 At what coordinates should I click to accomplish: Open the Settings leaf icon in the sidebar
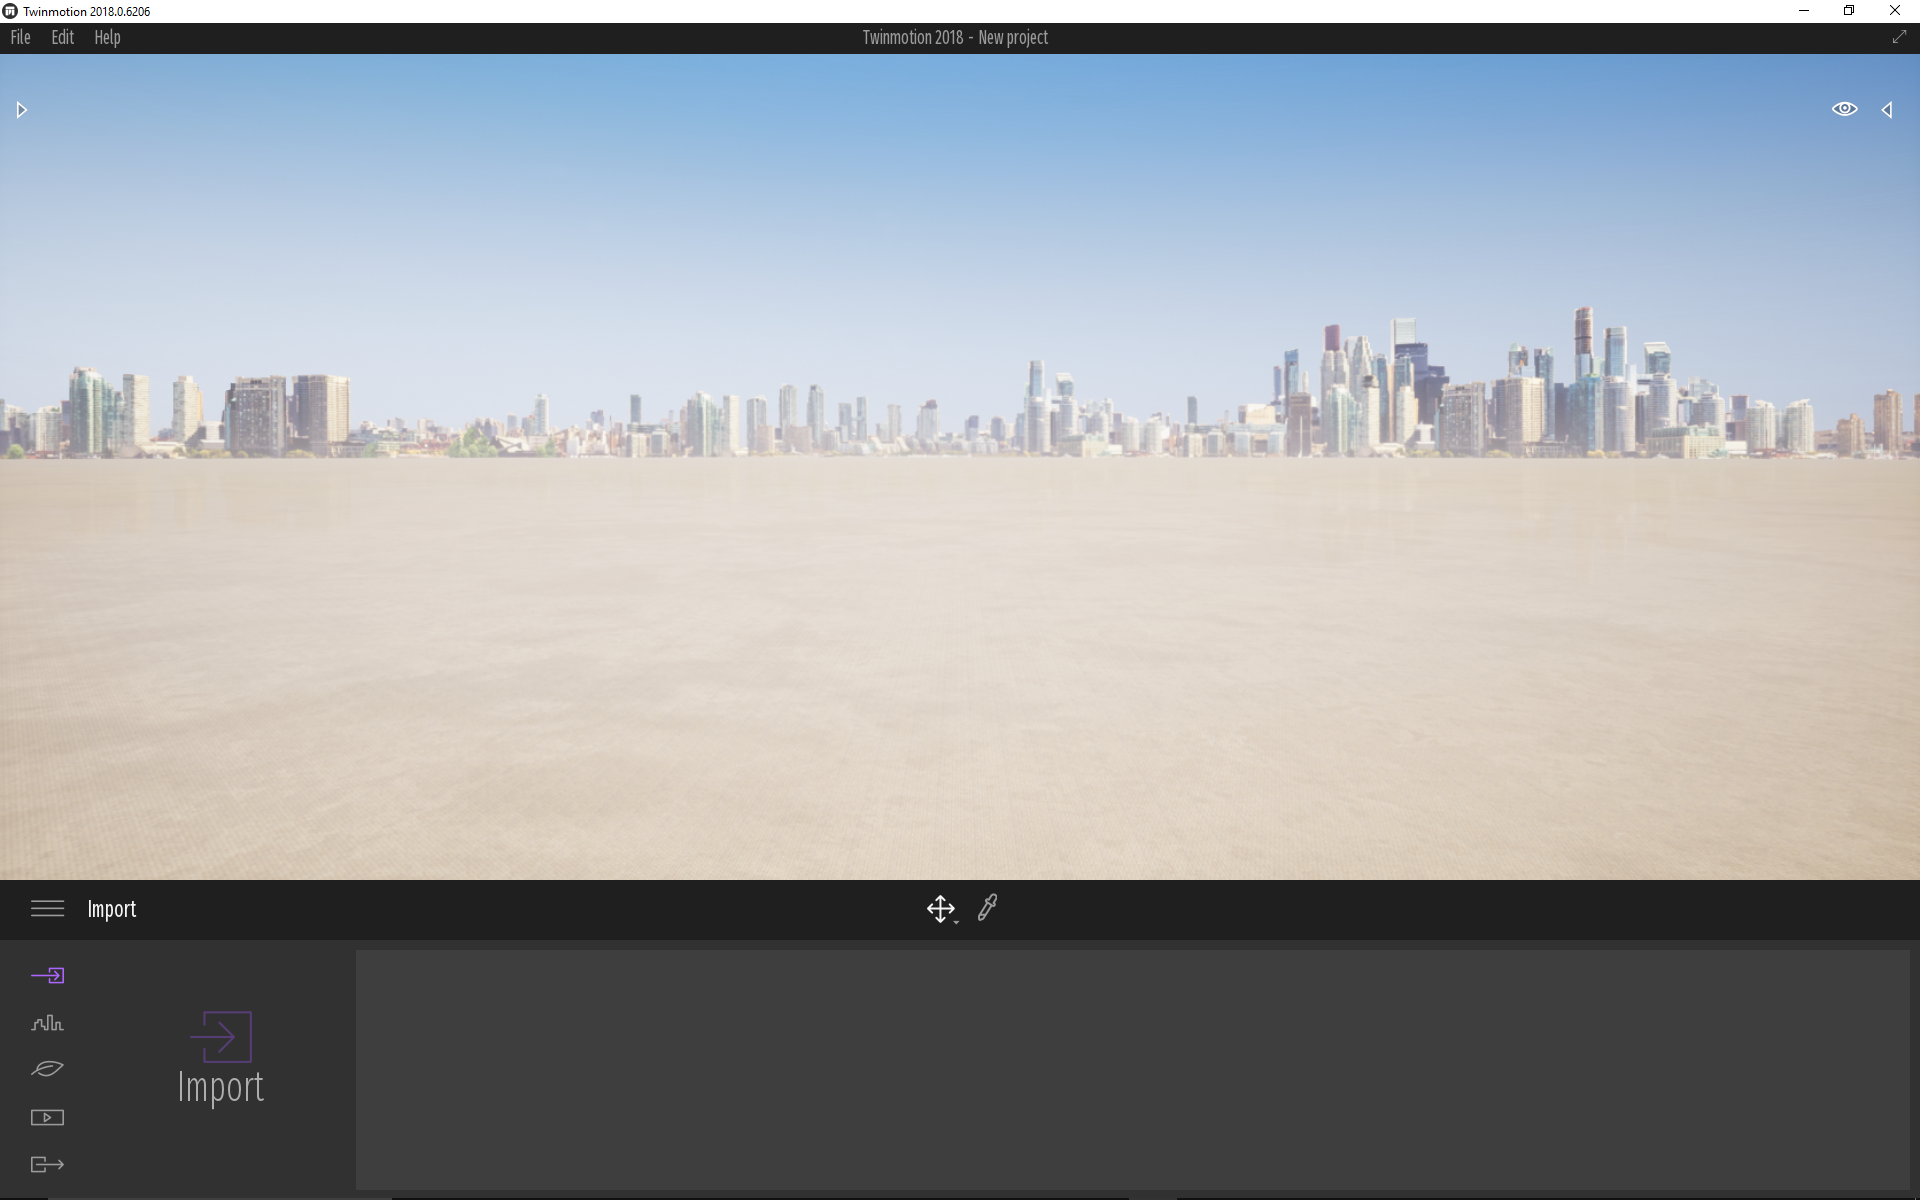pyautogui.click(x=47, y=1069)
